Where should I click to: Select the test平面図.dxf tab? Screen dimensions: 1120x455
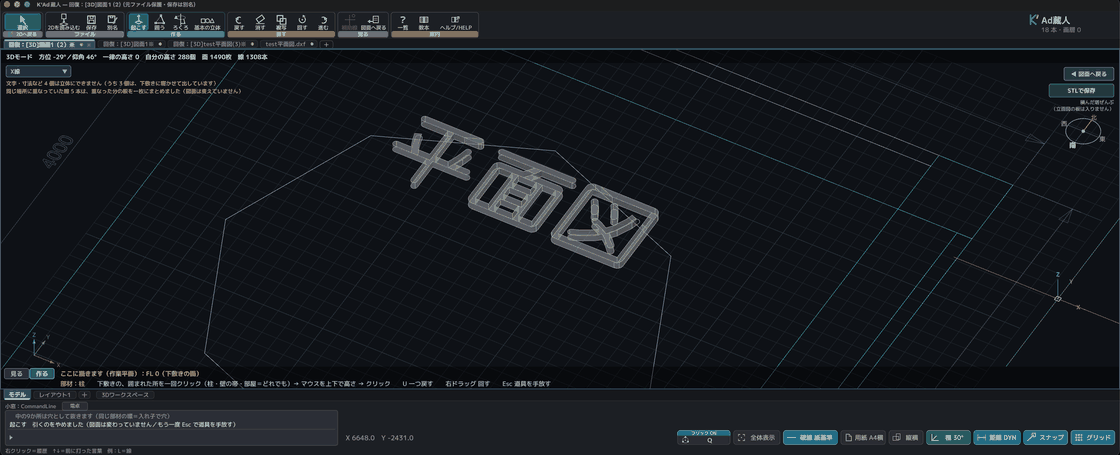288,44
